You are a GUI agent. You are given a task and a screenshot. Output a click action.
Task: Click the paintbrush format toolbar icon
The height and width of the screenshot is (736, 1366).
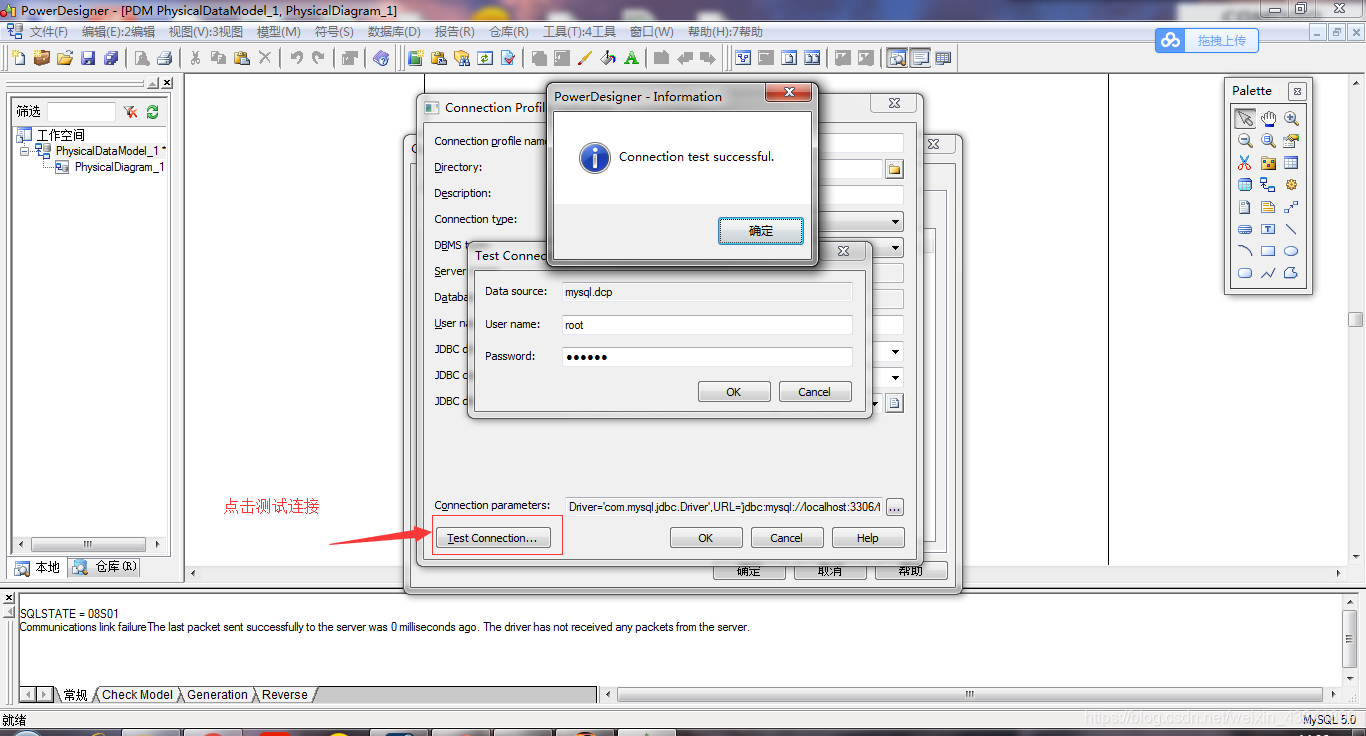click(x=585, y=58)
